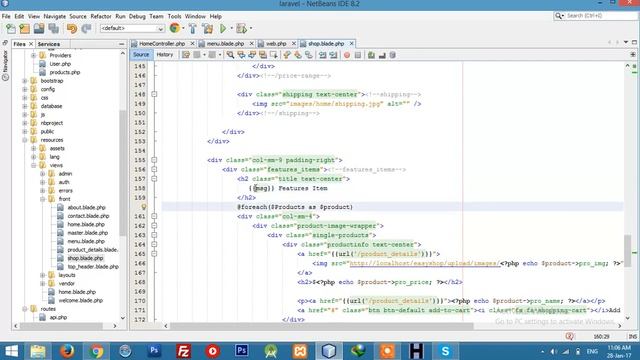Click the Shift Line Left icon
Image resolution: width=640 pixels, height=360 pixels.
(x=322, y=55)
